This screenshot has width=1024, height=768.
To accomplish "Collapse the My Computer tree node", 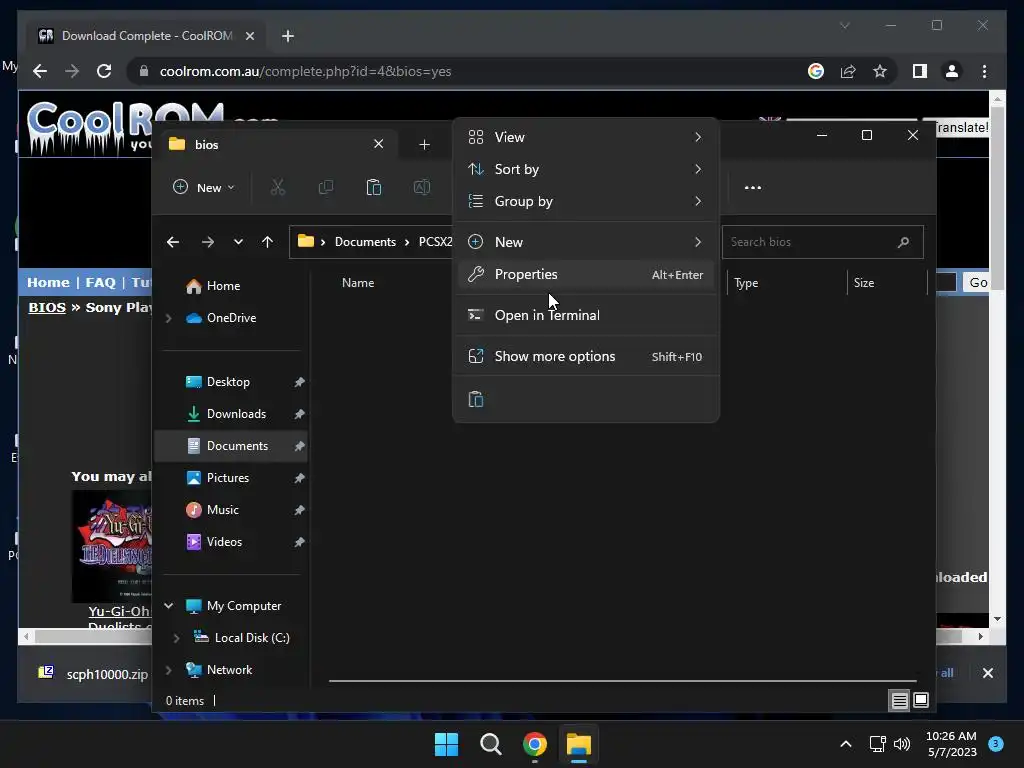I will point(168,606).
